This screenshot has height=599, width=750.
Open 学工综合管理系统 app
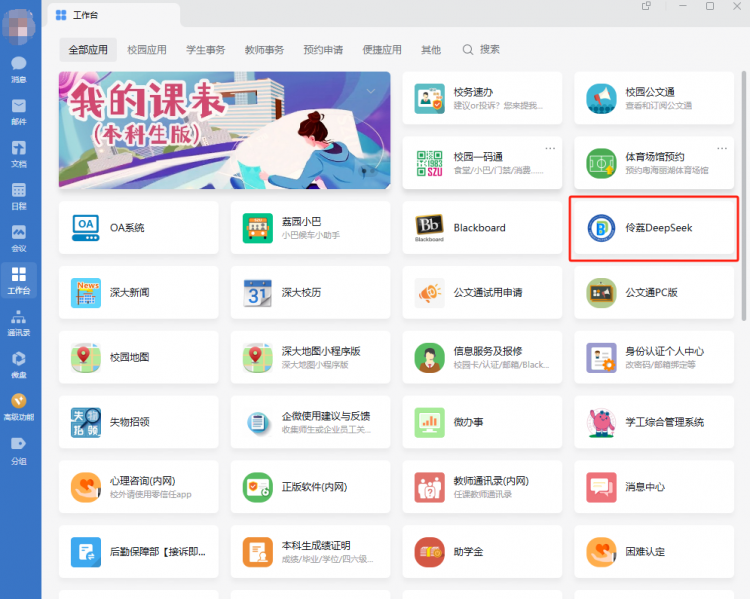click(x=654, y=422)
